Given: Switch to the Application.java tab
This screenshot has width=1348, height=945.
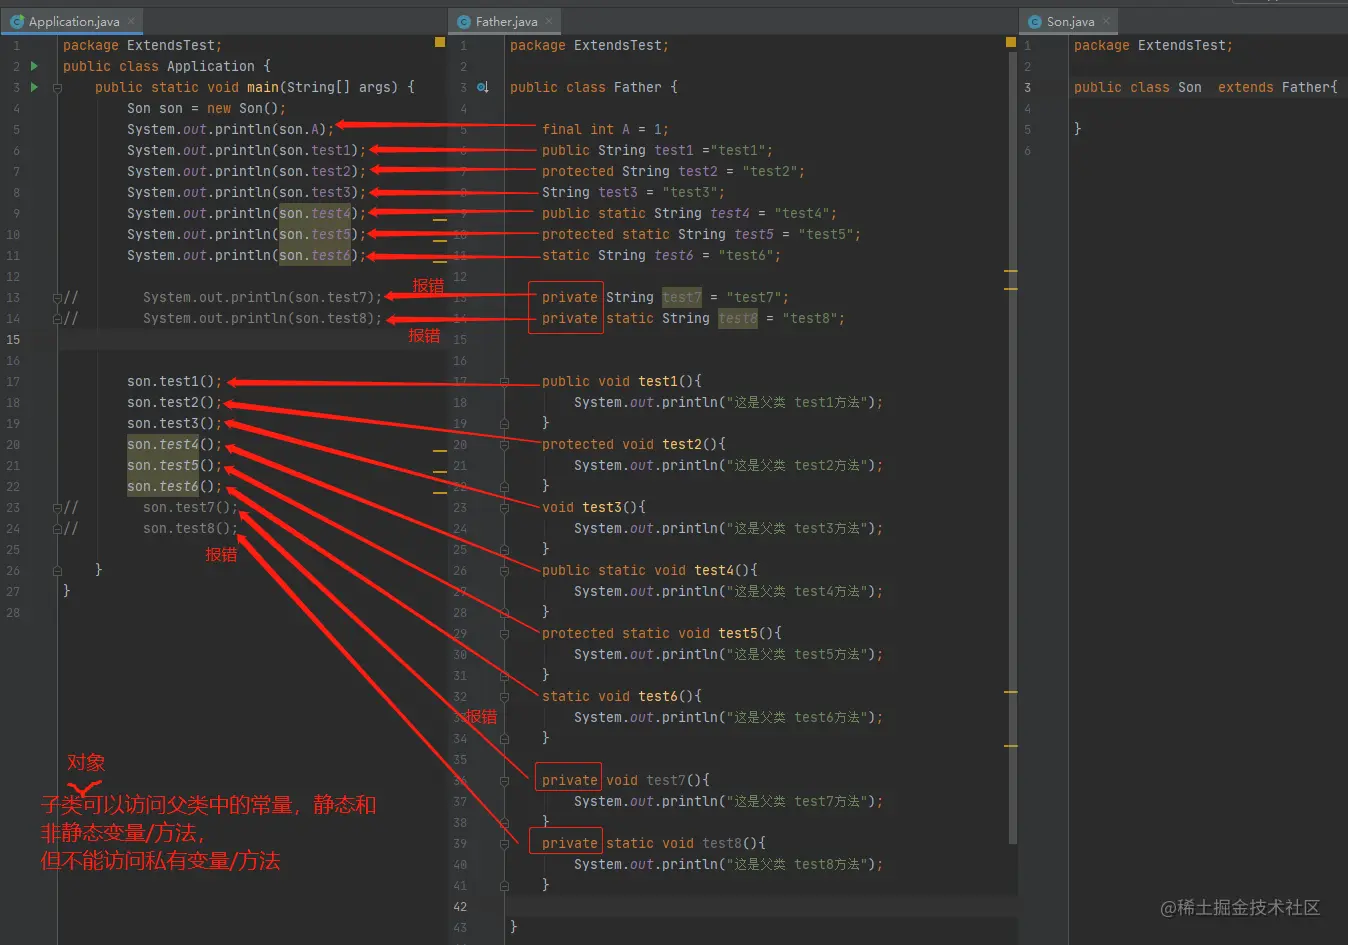Looking at the screenshot, I should point(73,21).
